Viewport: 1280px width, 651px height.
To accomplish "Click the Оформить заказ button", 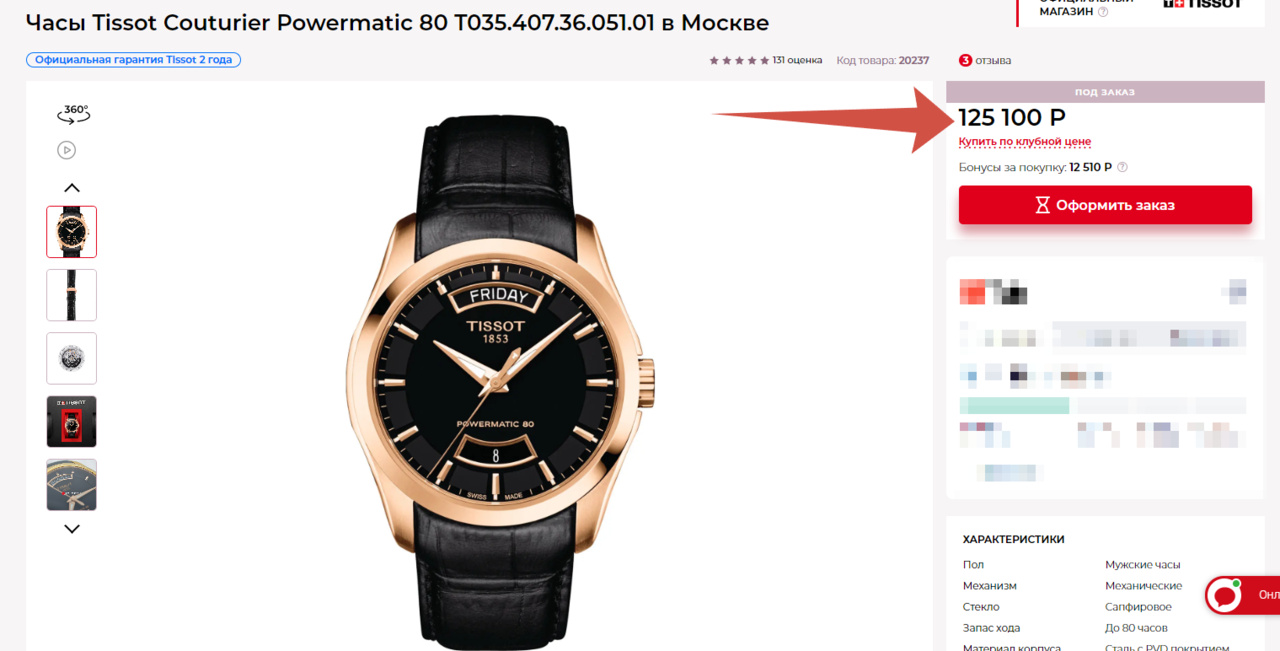I will tap(1105, 205).
